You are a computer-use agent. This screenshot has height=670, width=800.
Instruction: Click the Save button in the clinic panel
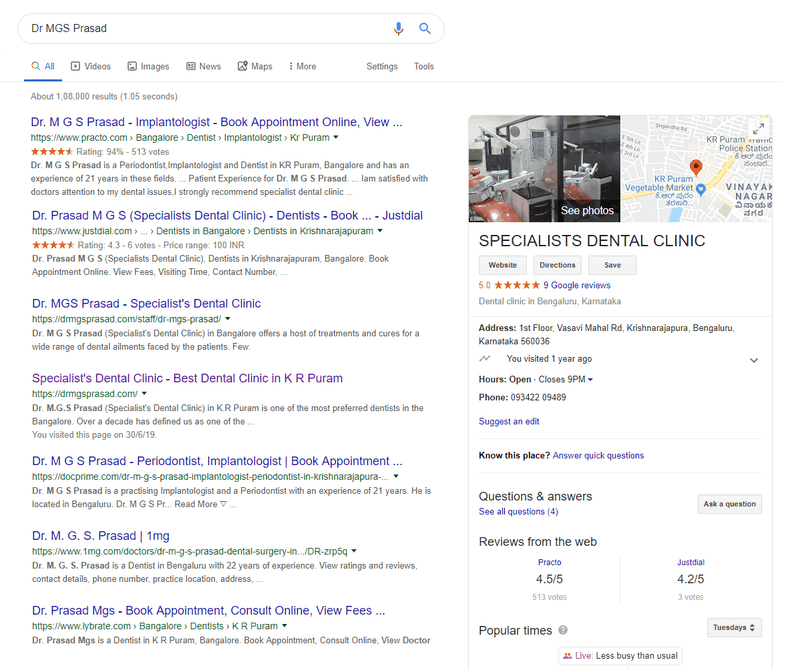pyautogui.click(x=612, y=265)
